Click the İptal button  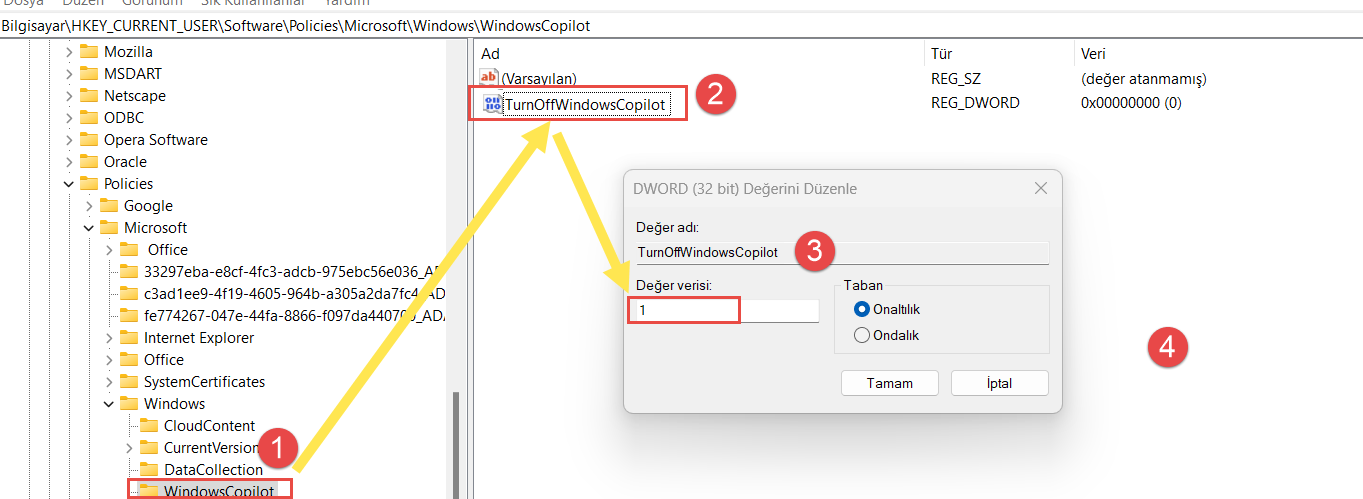[x=999, y=383]
